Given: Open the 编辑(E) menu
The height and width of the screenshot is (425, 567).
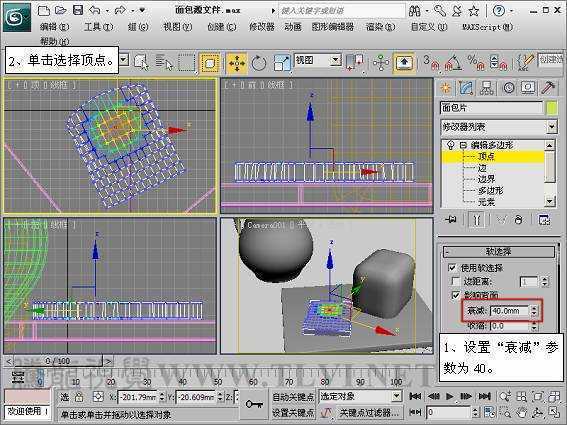Looking at the screenshot, I should pyautogui.click(x=55, y=27).
